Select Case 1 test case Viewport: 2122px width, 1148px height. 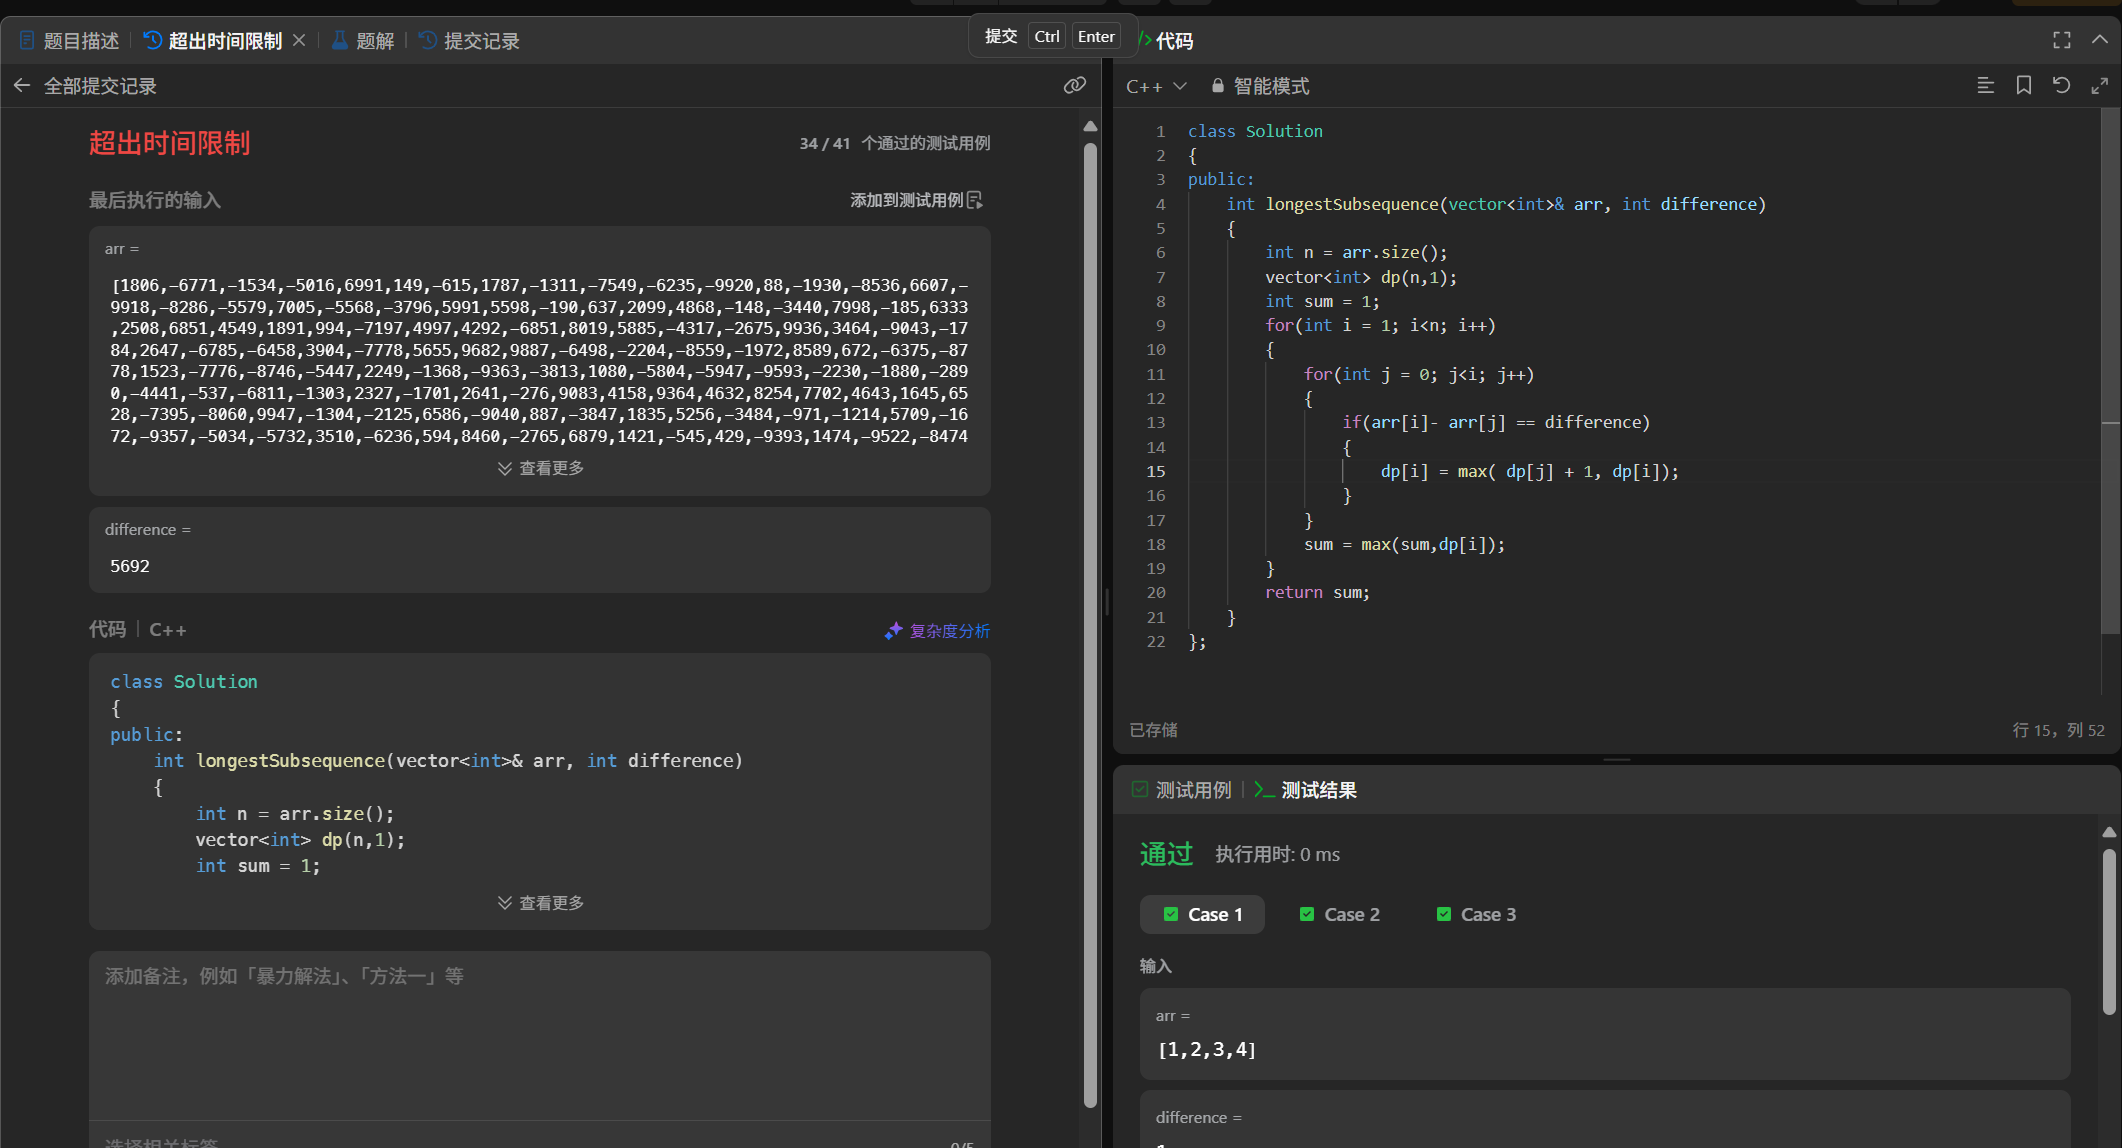(x=1202, y=914)
